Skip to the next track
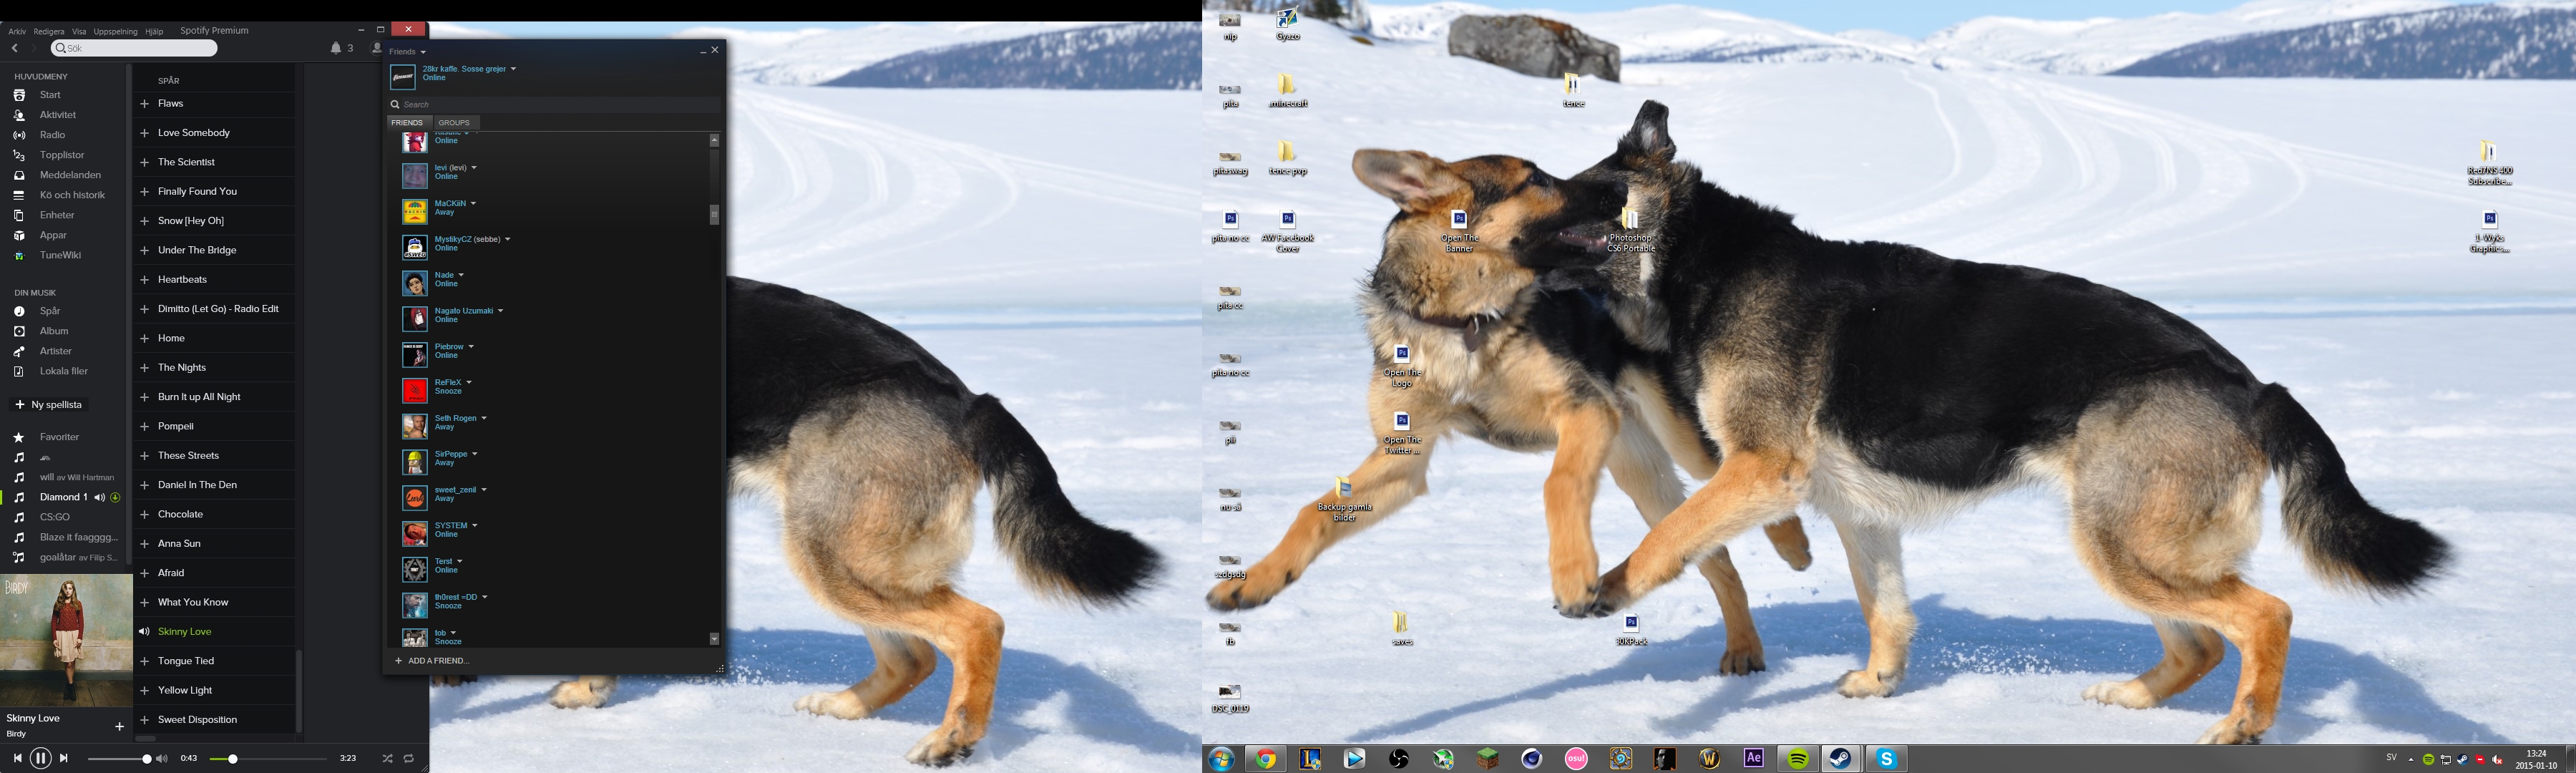Screen dimensions: 2576x773 (x=64, y=759)
